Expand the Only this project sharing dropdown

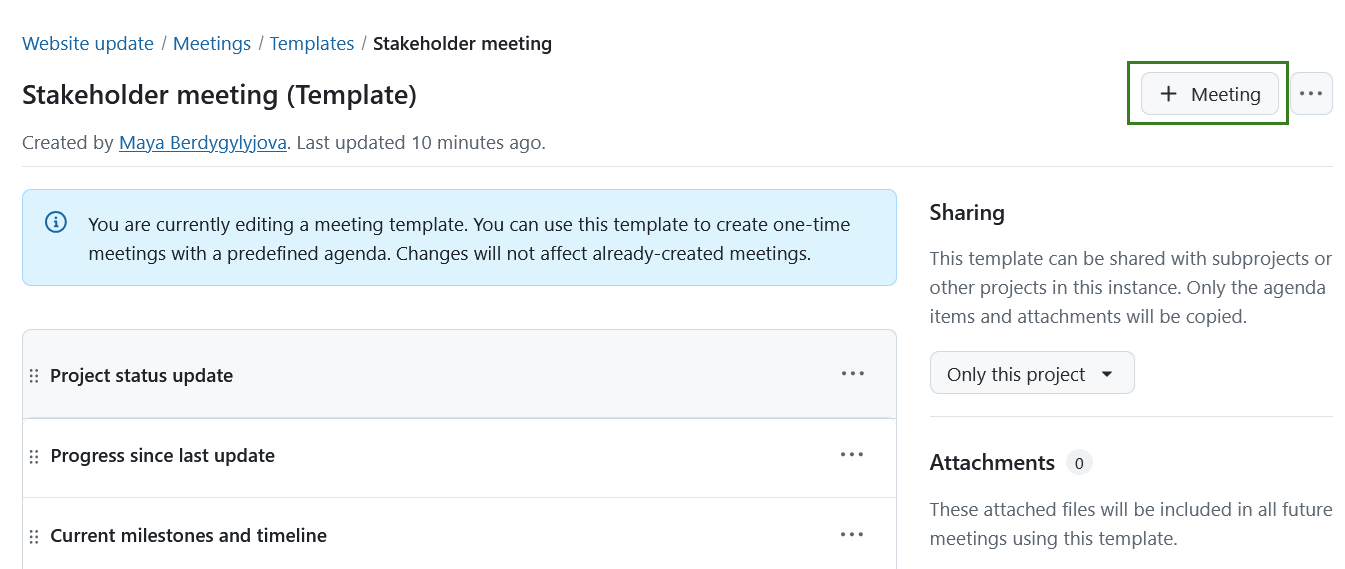[x=1031, y=374]
